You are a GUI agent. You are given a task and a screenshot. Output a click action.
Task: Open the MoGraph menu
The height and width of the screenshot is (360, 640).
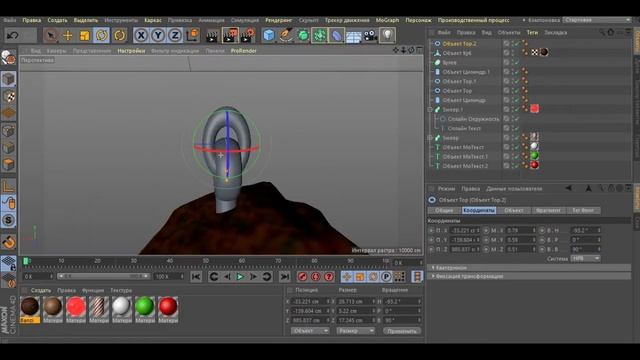click(387, 20)
